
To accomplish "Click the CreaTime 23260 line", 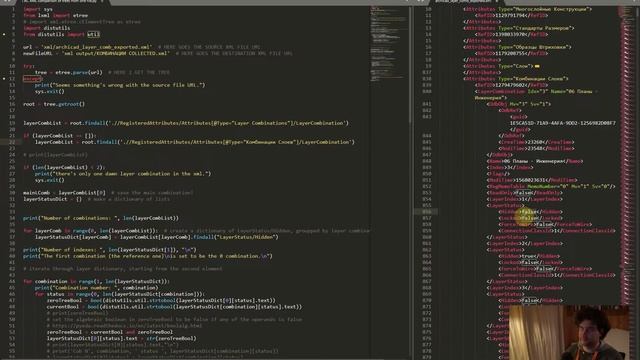I will (x=536, y=142).
